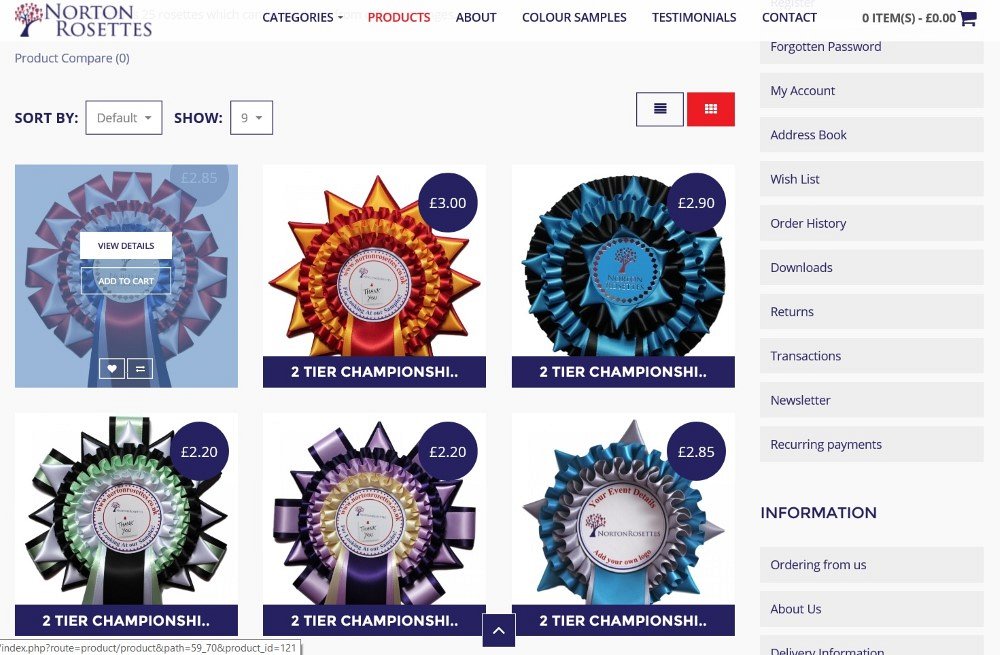Open the shopping cart icon
This screenshot has height=655, width=1000.
click(x=967, y=18)
